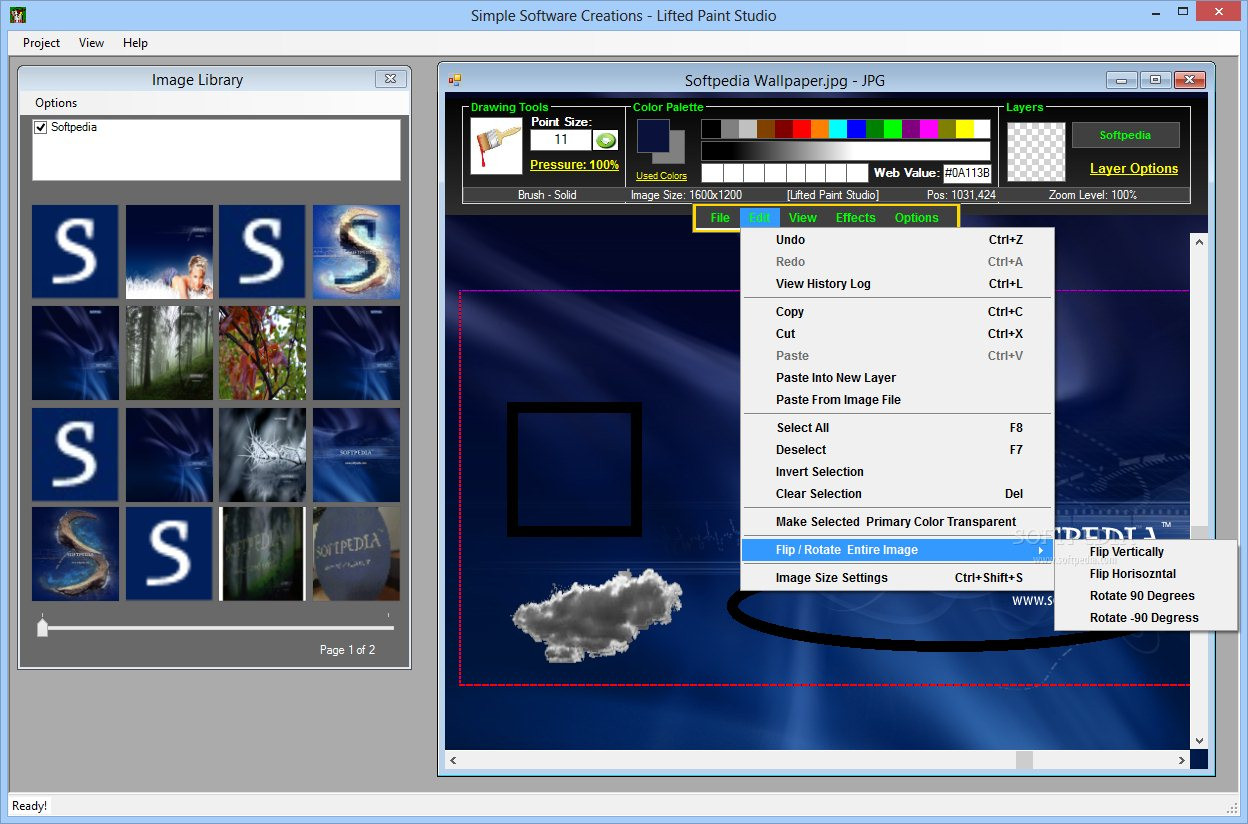Pick the cyan palette swatch
1248x824 pixels.
click(838, 129)
